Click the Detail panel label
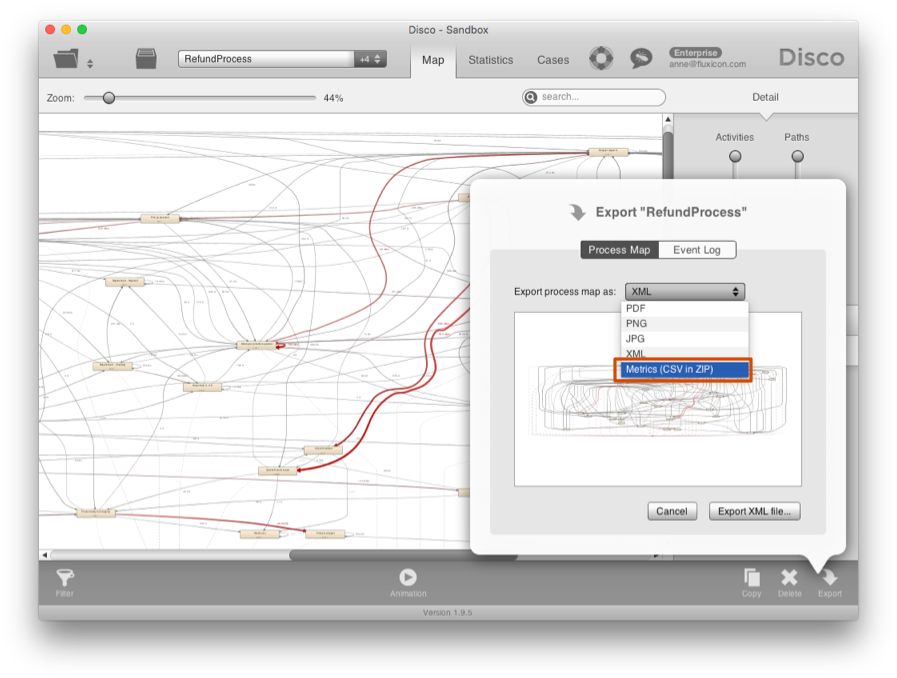 coord(765,97)
